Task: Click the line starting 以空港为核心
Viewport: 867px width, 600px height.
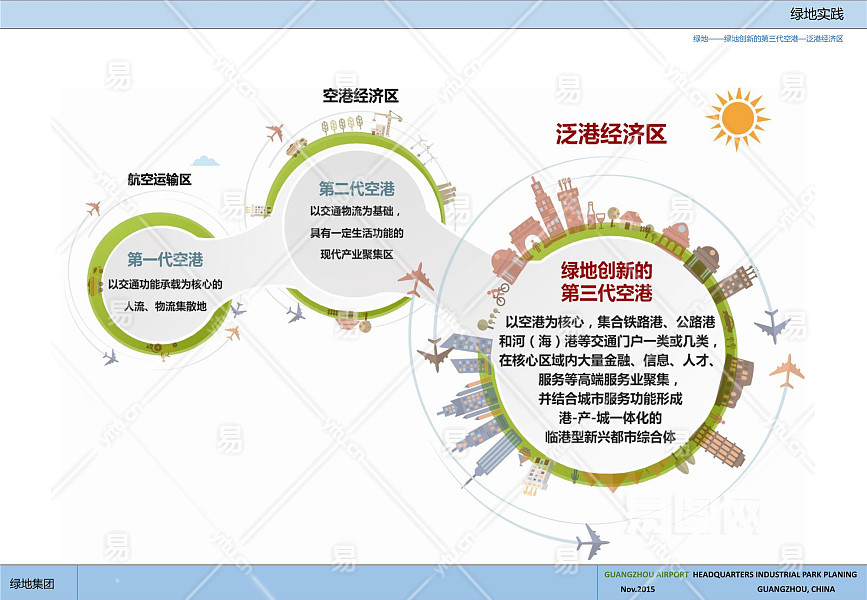Action: click(610, 322)
